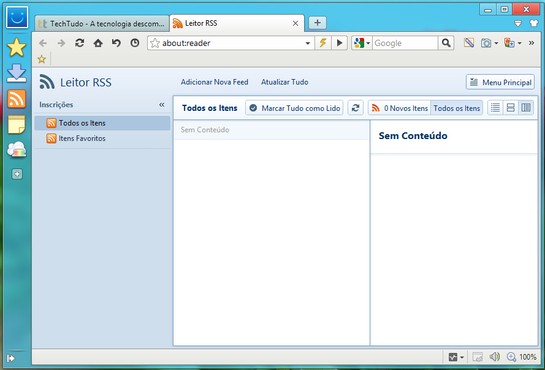Open the Menu Principal button

500,82
